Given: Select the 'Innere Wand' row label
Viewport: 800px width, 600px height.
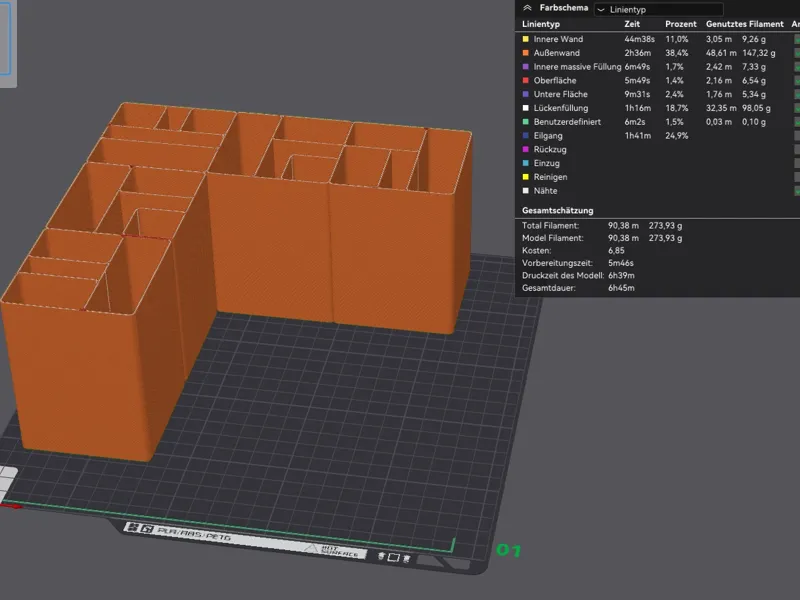Looking at the screenshot, I should pos(558,39).
